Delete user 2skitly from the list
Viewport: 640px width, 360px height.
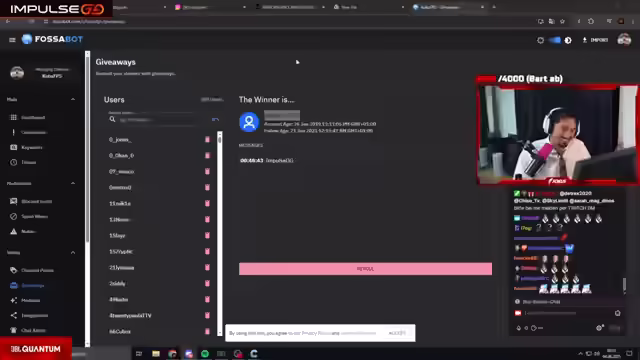pyautogui.click(x=207, y=283)
